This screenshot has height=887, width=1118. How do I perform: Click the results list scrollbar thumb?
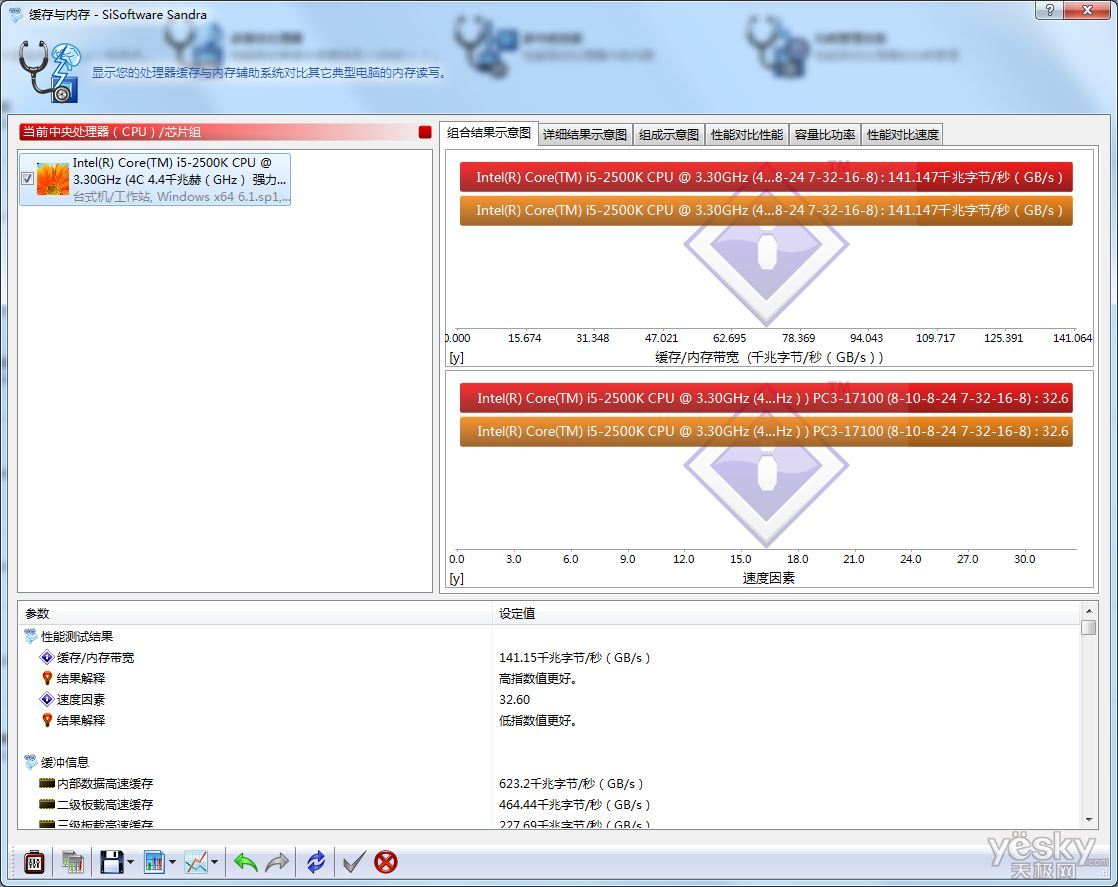1088,627
